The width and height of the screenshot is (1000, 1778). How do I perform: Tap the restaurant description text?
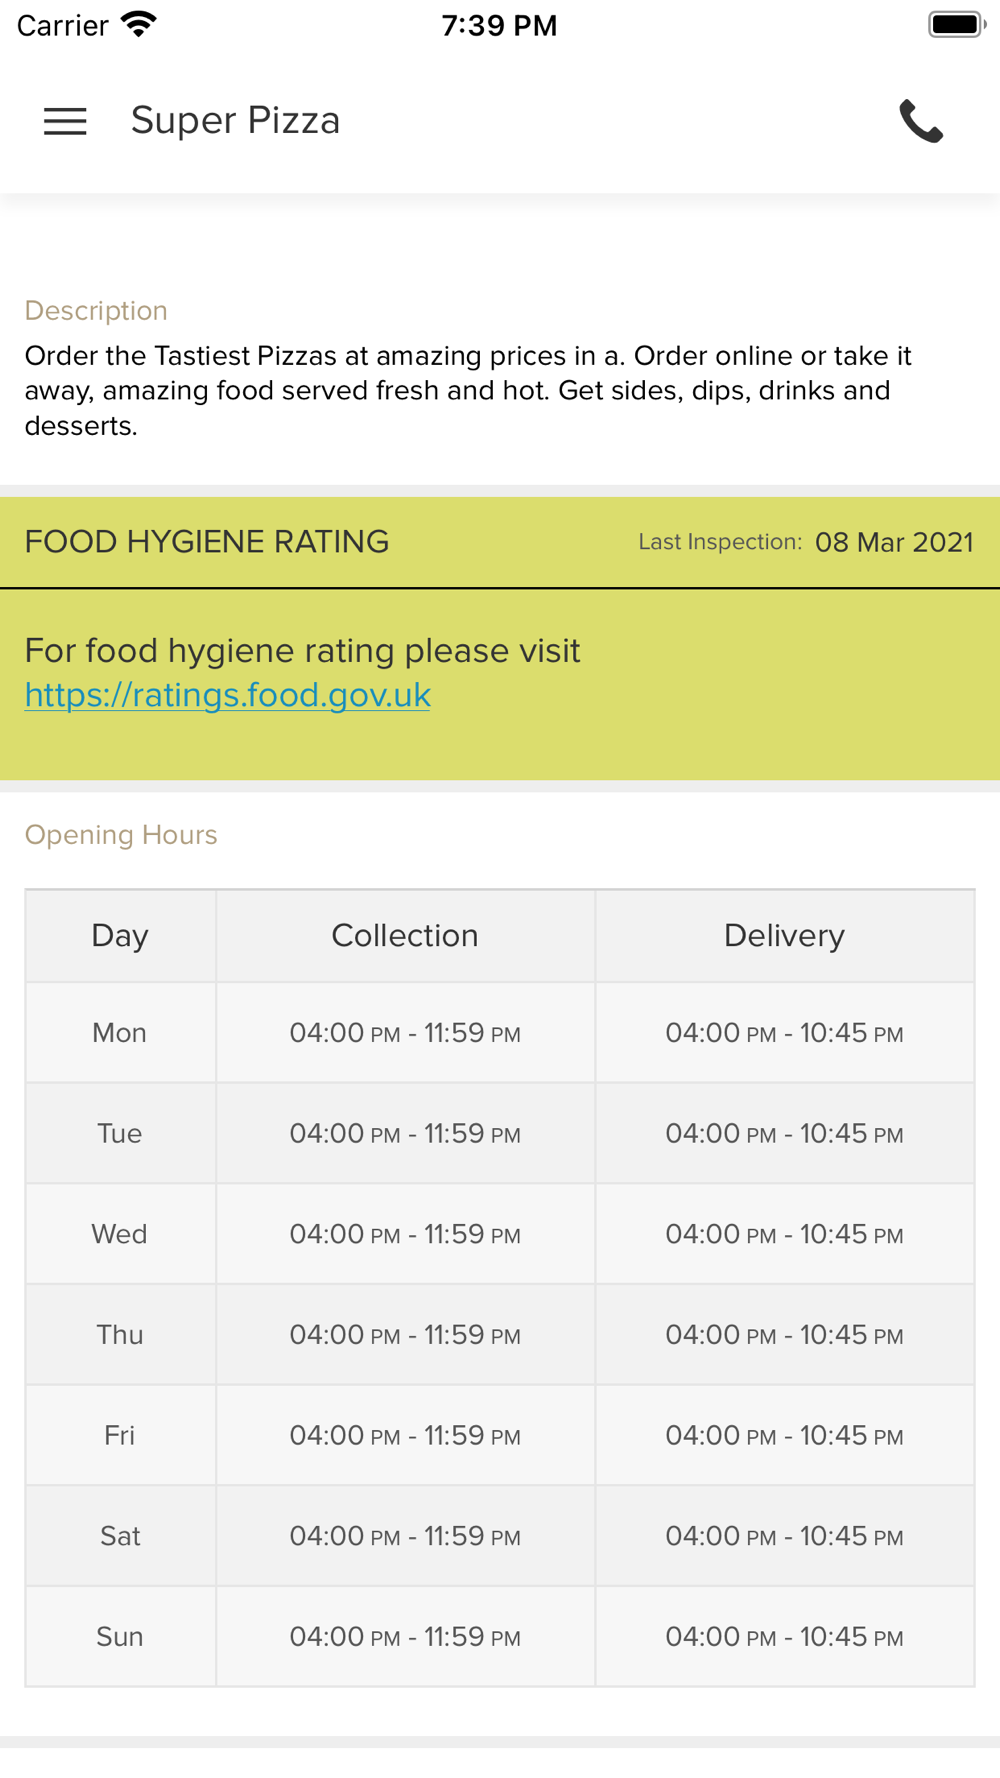(467, 391)
